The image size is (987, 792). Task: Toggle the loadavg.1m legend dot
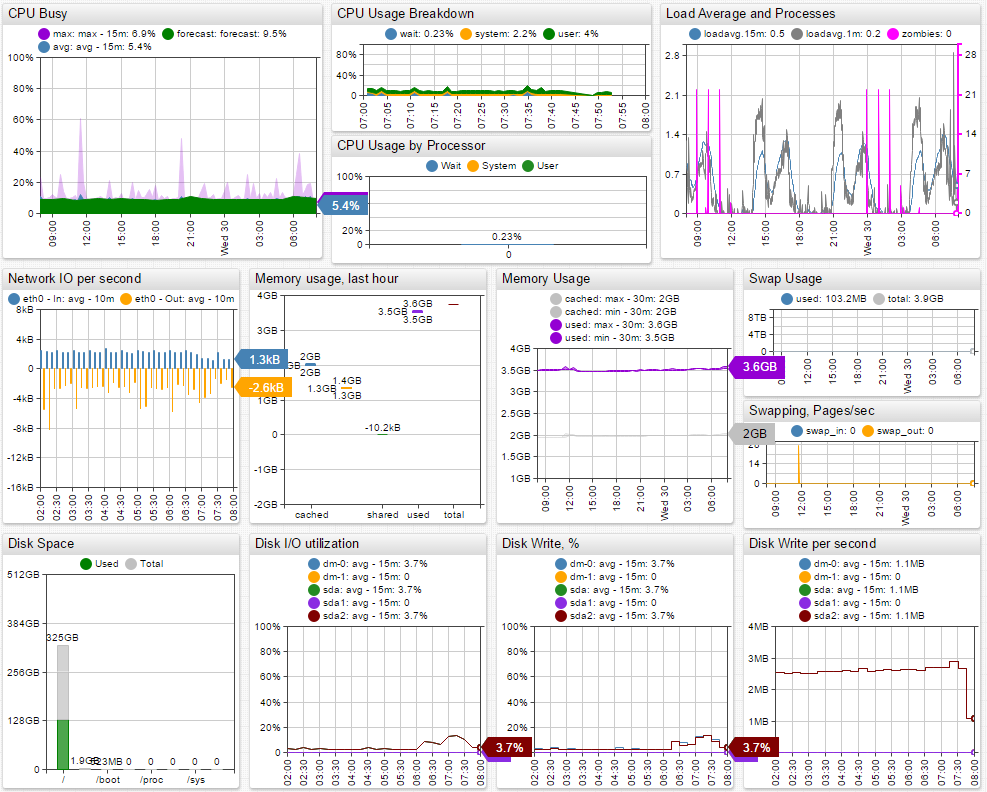pos(797,34)
